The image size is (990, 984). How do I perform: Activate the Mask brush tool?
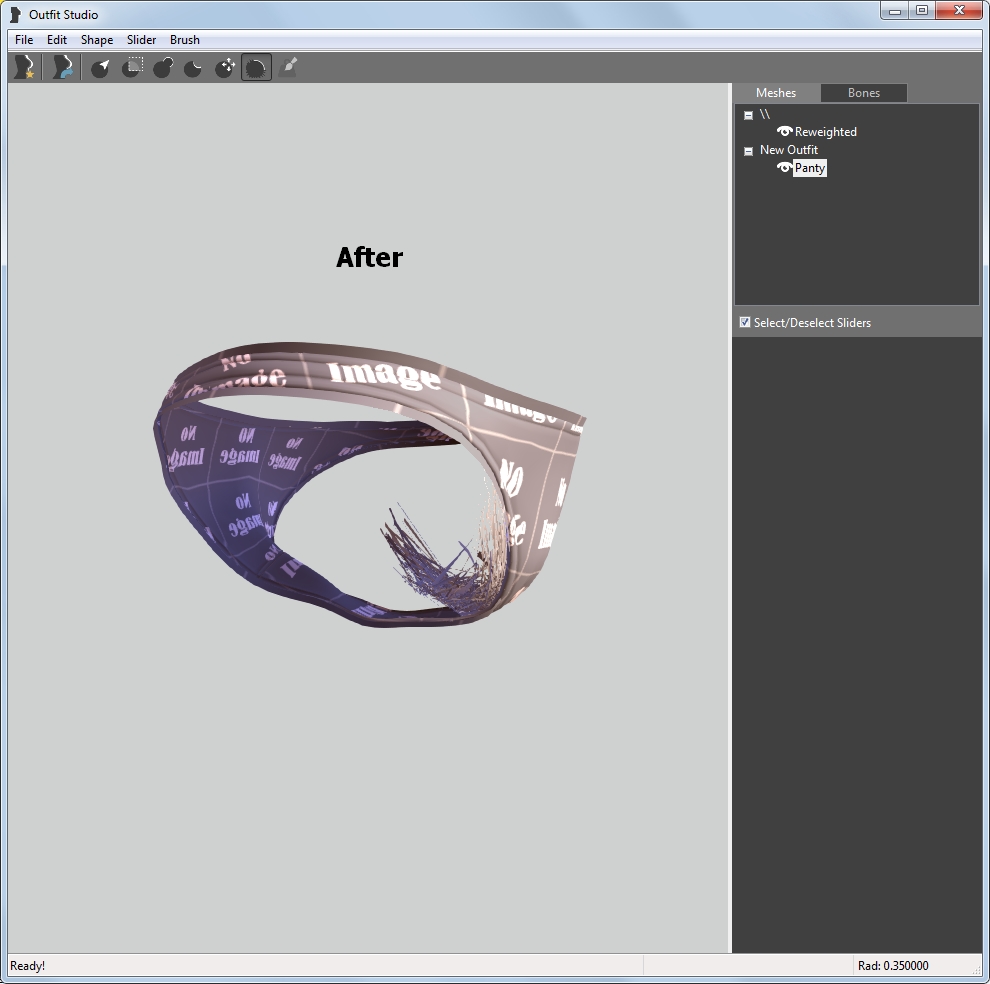132,67
